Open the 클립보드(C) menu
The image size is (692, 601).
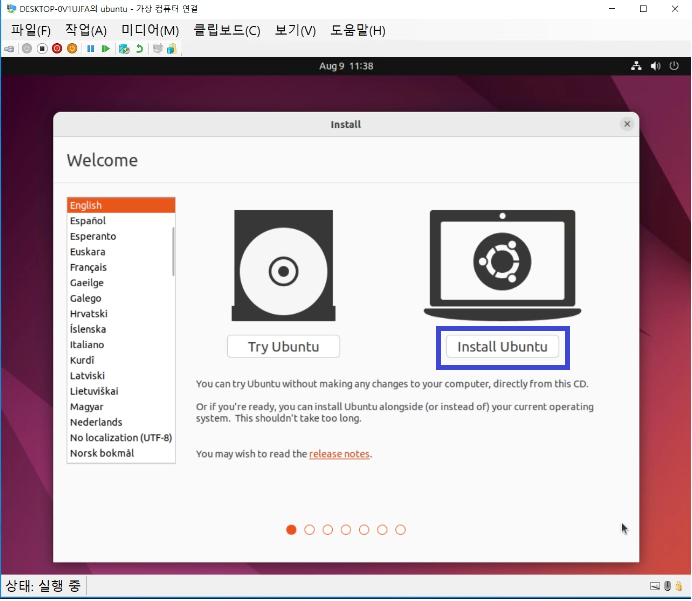(227, 30)
